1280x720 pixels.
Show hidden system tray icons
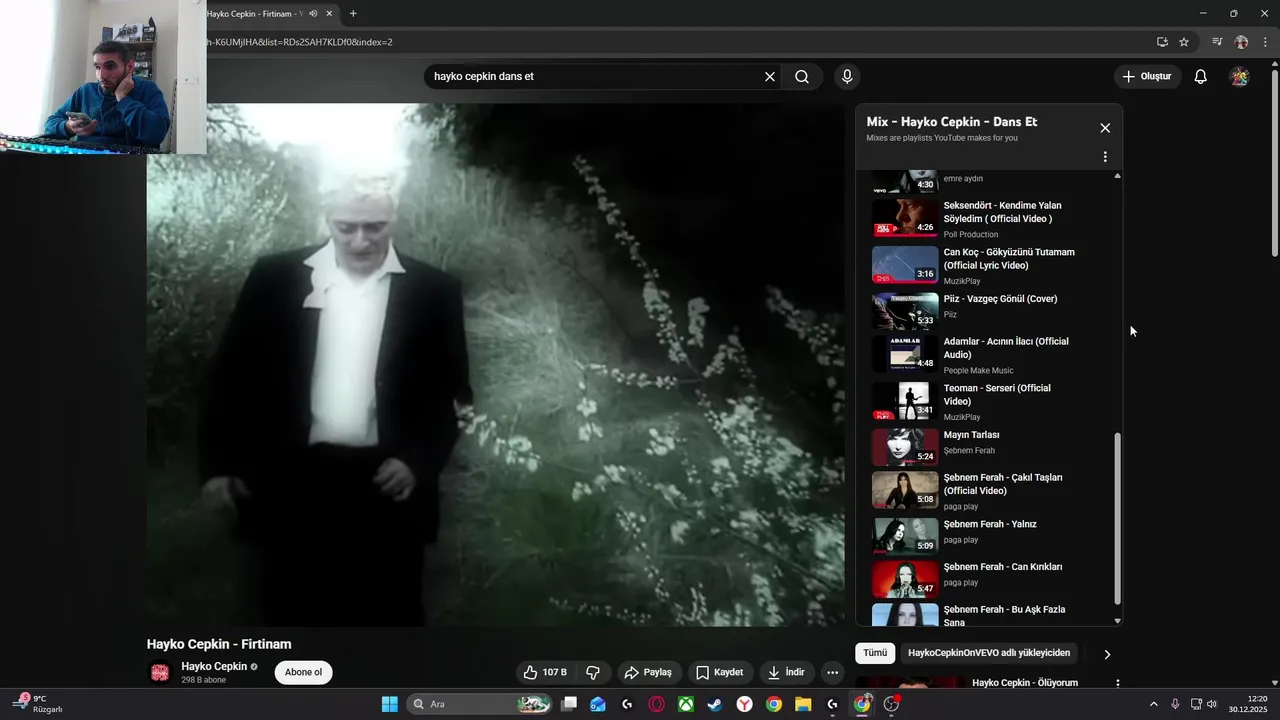1153,704
